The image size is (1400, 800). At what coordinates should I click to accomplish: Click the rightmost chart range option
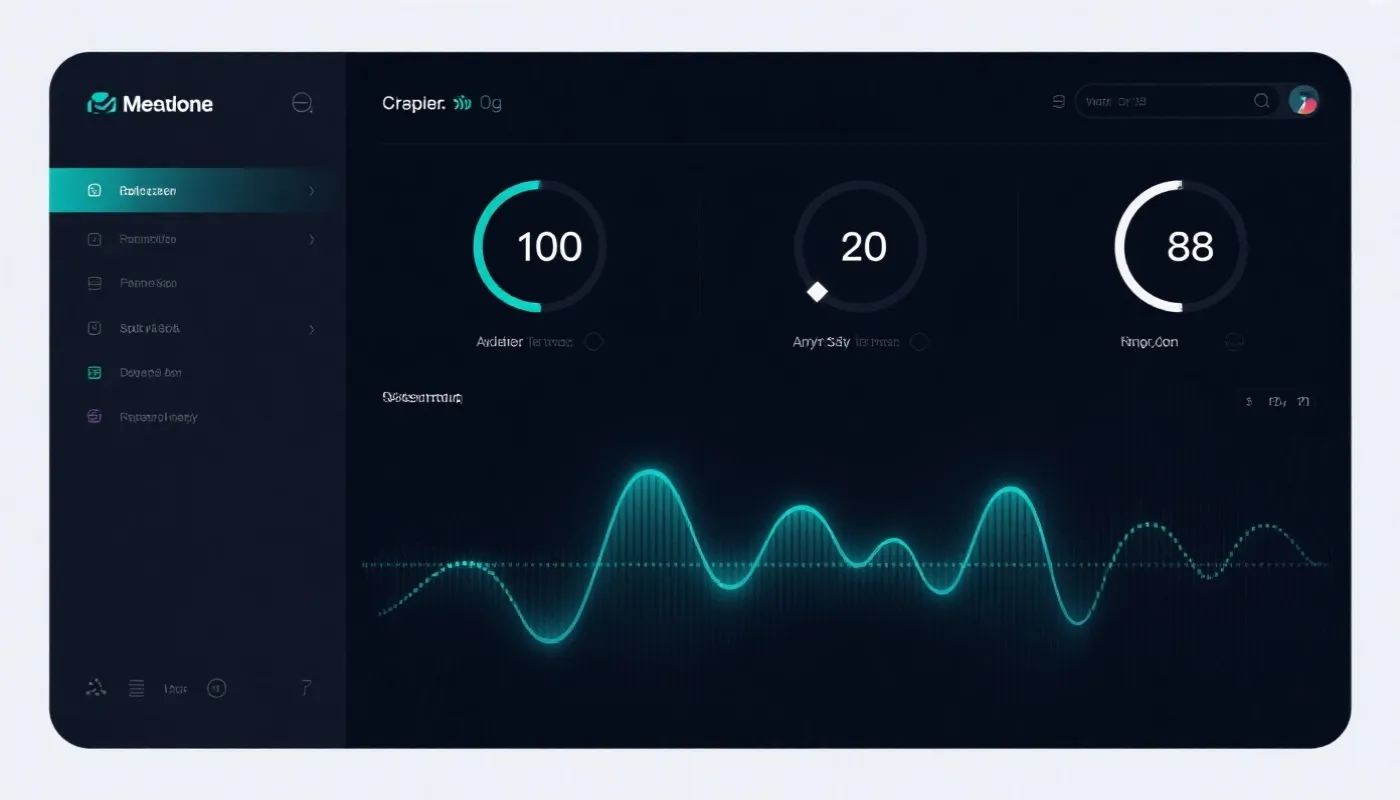[x=1302, y=402]
